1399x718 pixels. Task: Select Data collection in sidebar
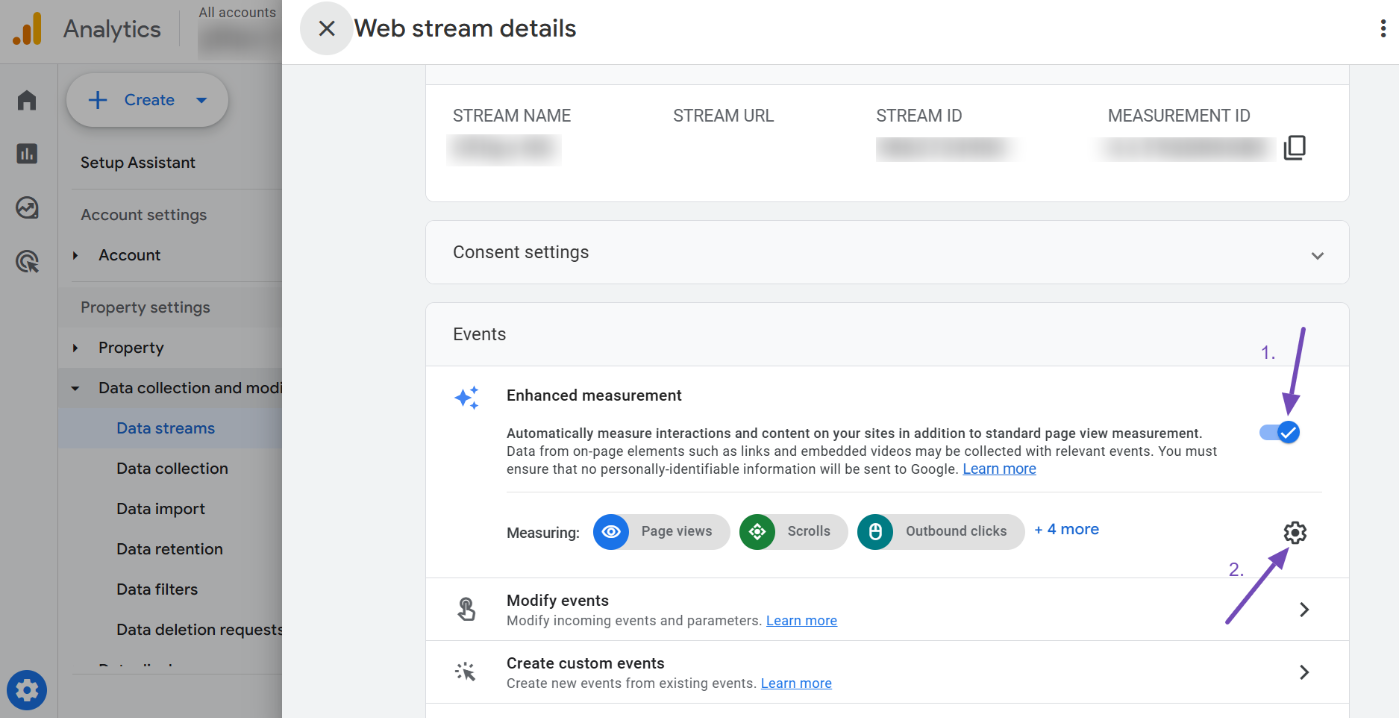(172, 468)
